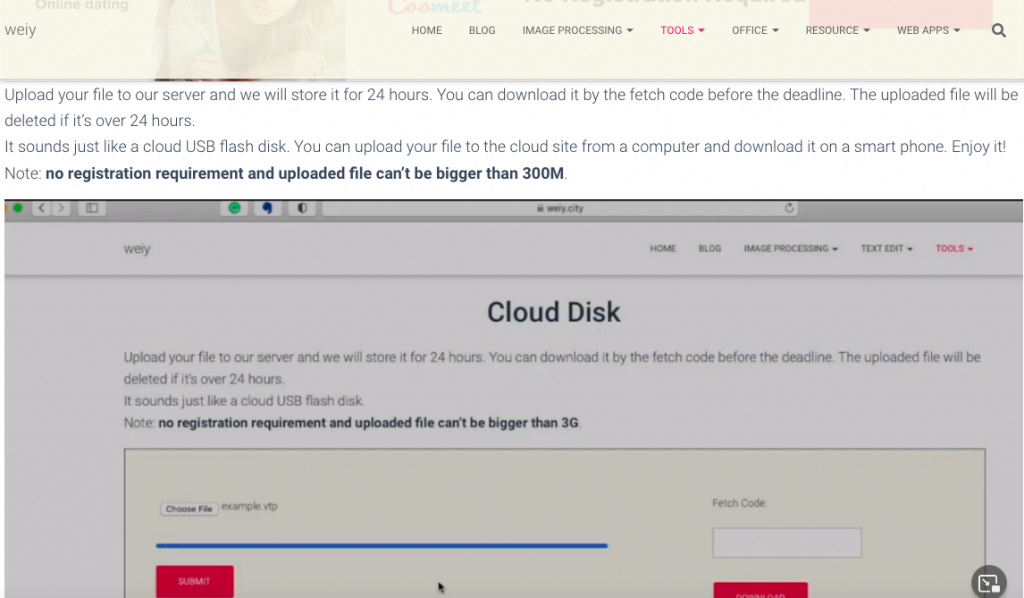Select BLOG in the embedded page navigation
The height and width of the screenshot is (598, 1024).
710,249
